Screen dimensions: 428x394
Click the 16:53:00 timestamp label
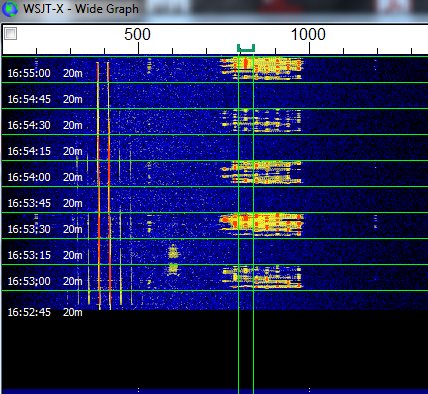click(29, 281)
